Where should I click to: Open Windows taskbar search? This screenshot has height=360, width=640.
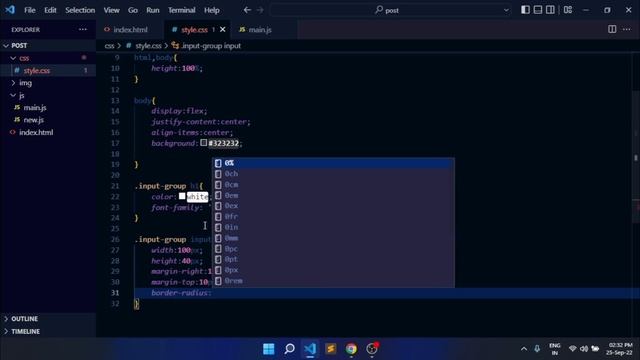[x=289, y=349]
